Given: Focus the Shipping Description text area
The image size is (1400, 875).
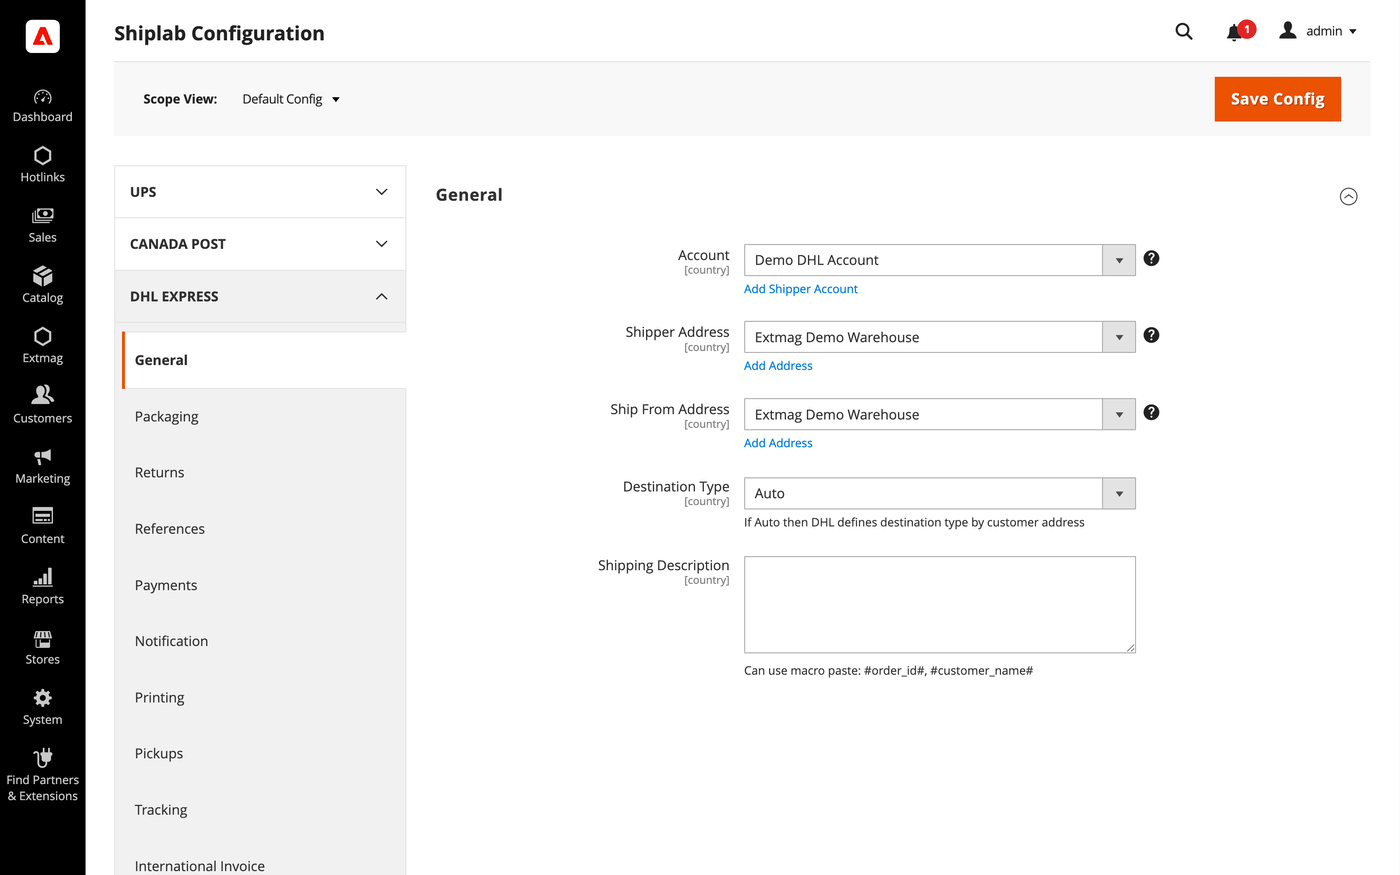Looking at the screenshot, I should [940, 605].
